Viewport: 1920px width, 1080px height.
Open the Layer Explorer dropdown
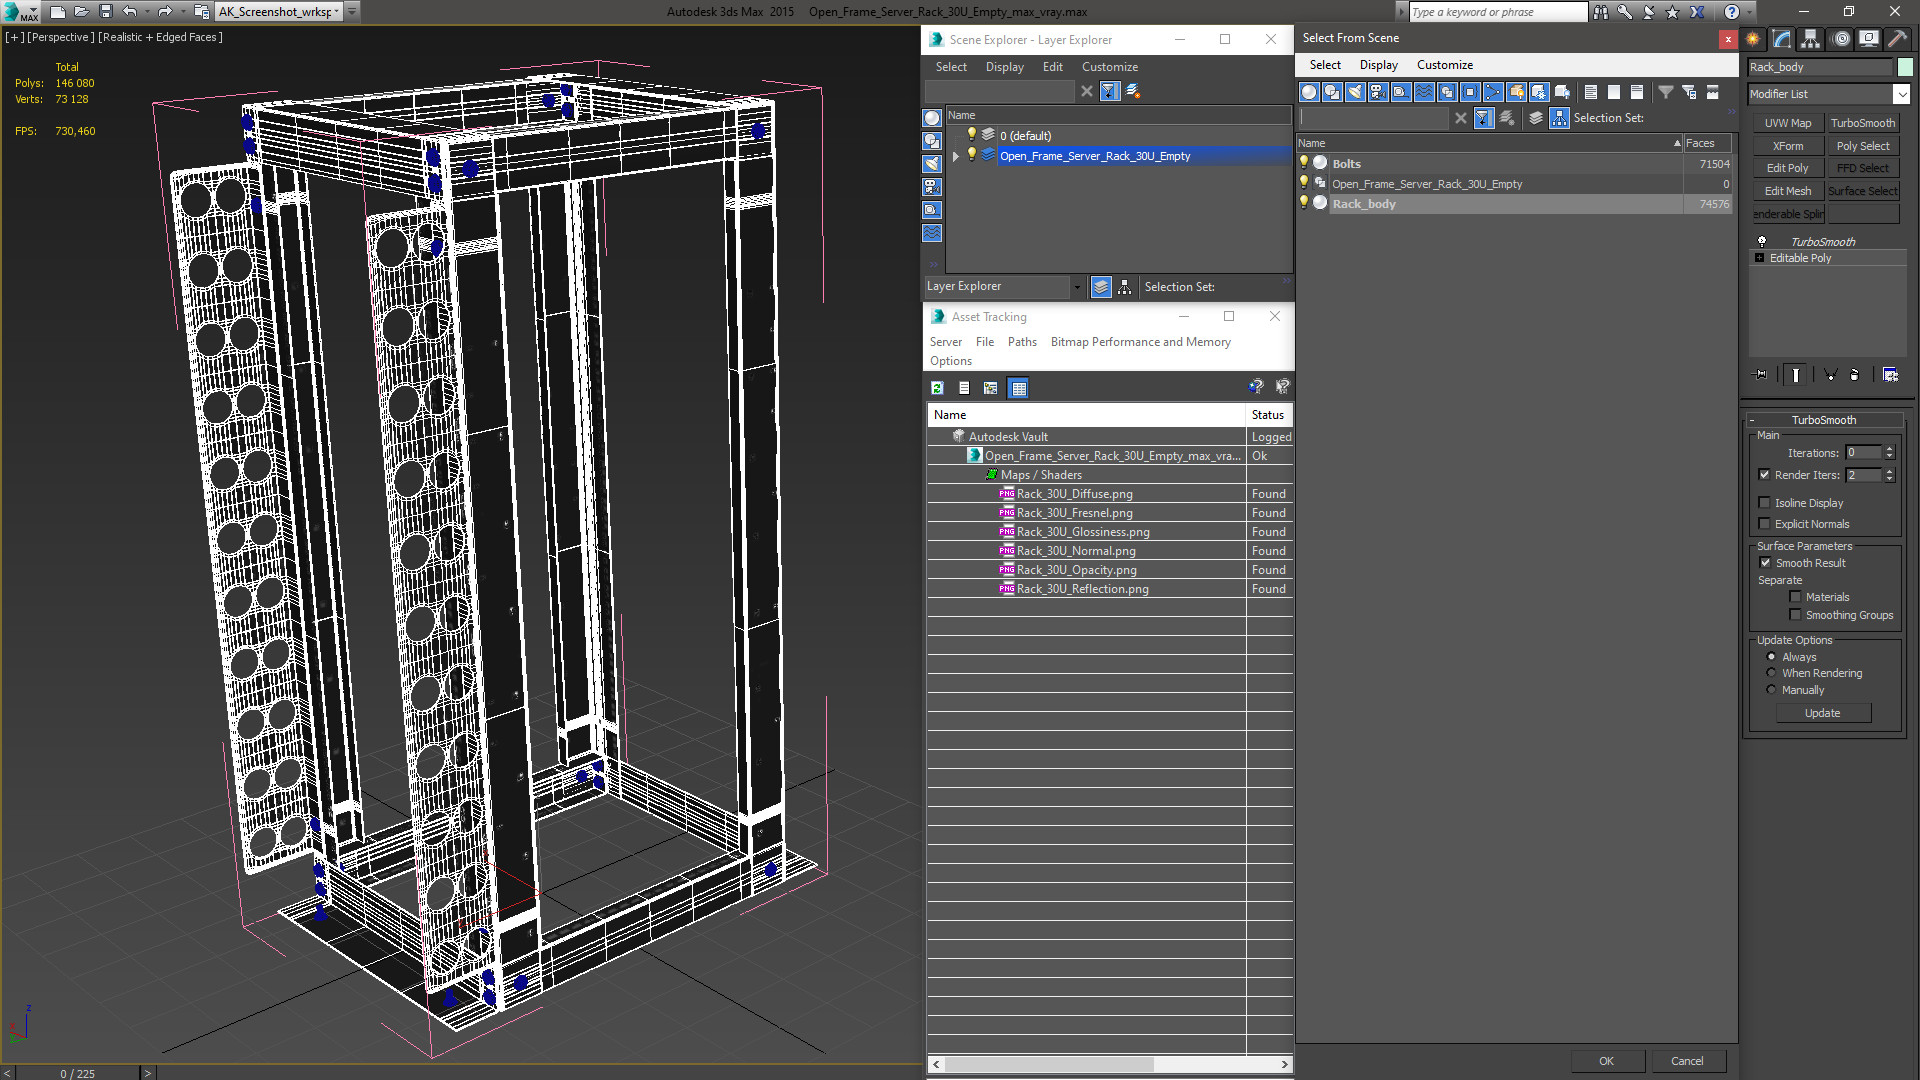(1077, 287)
